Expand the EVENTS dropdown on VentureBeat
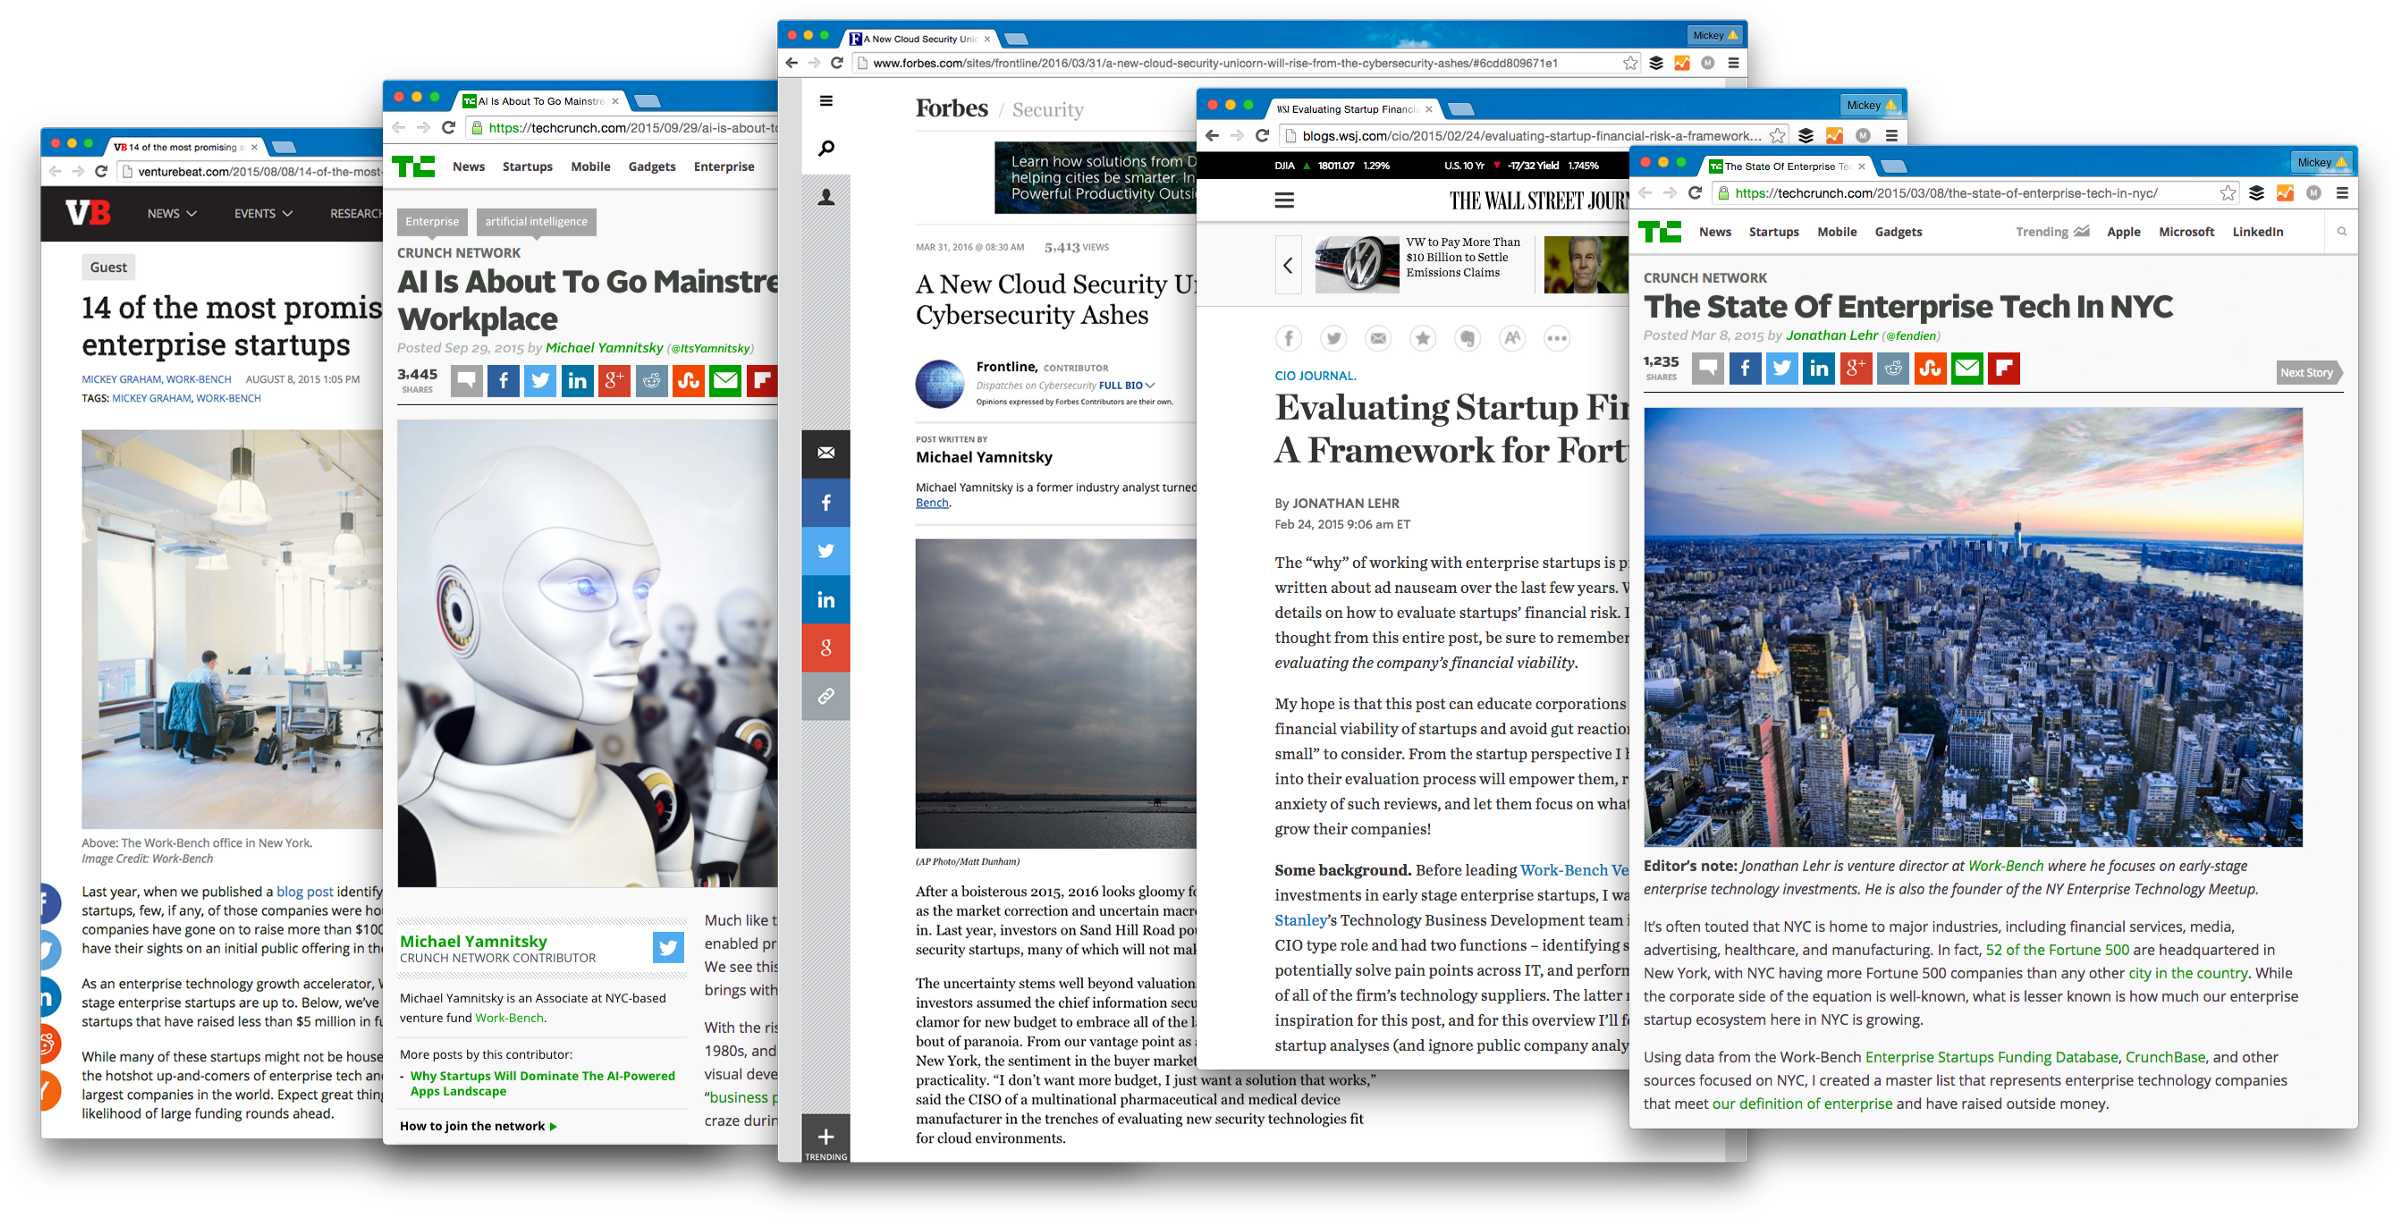 [263, 214]
